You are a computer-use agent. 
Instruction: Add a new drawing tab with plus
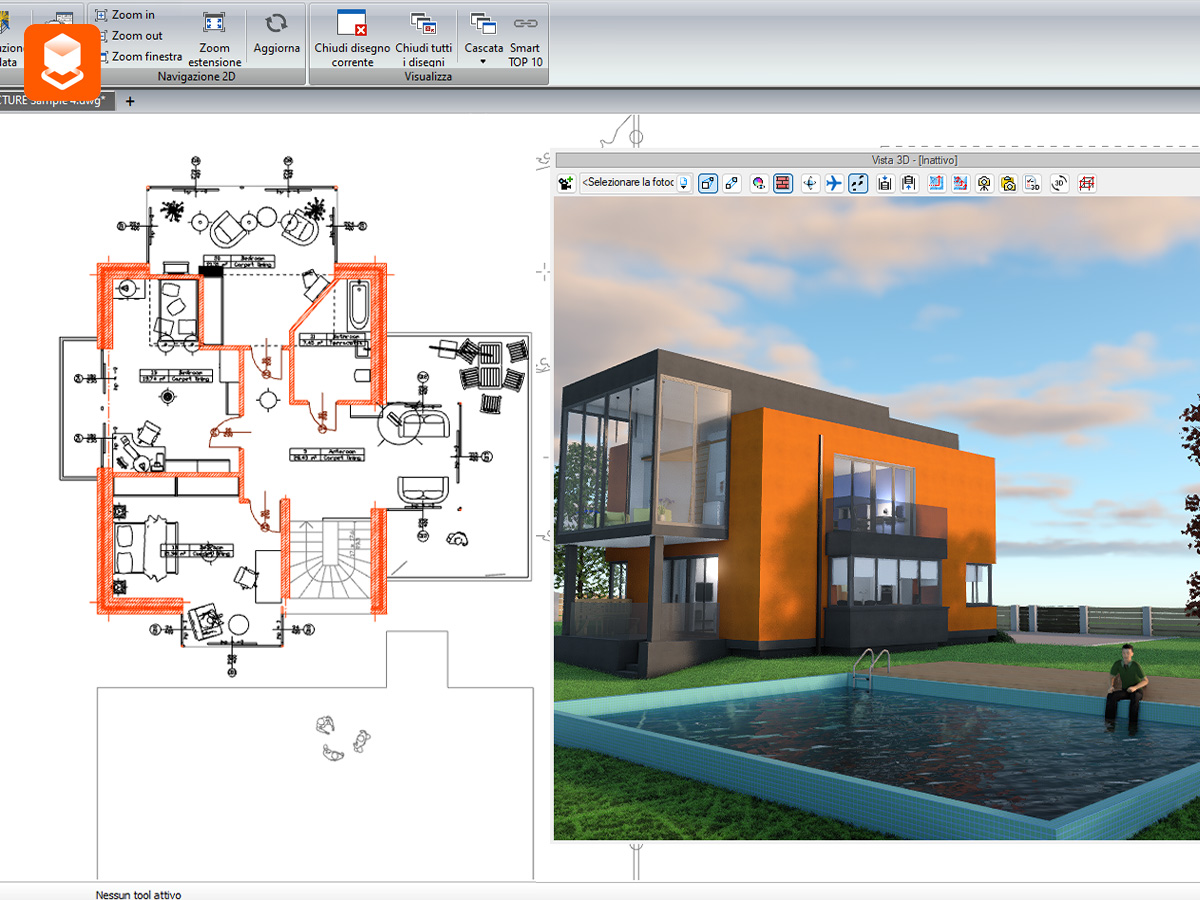pyautogui.click(x=129, y=101)
